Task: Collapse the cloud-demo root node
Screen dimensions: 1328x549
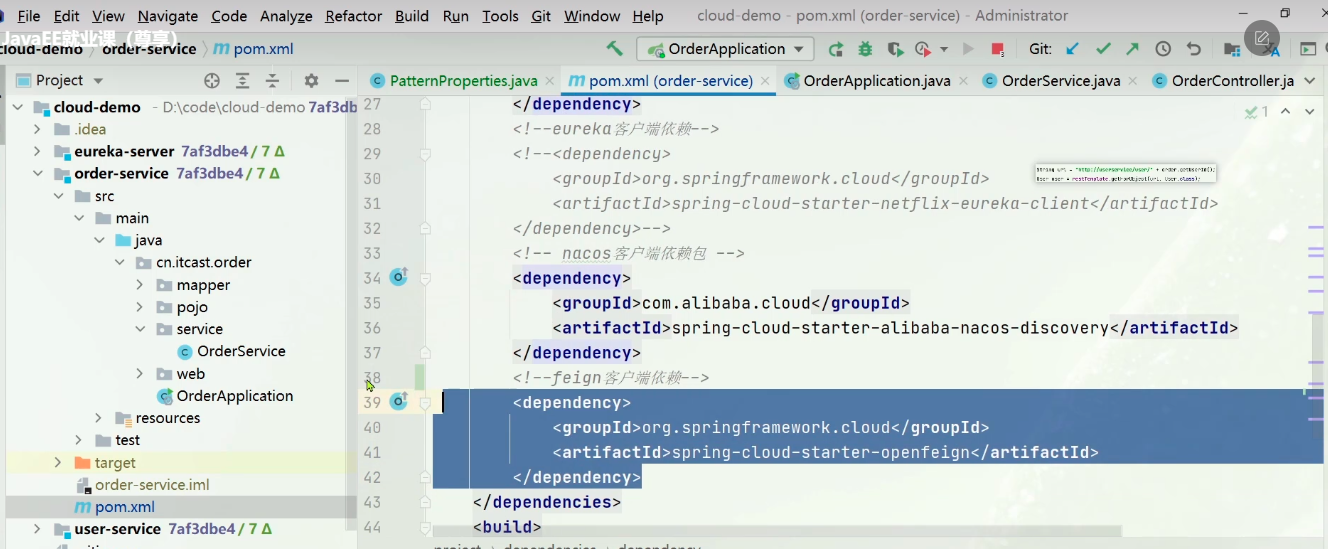Action: tap(16, 107)
